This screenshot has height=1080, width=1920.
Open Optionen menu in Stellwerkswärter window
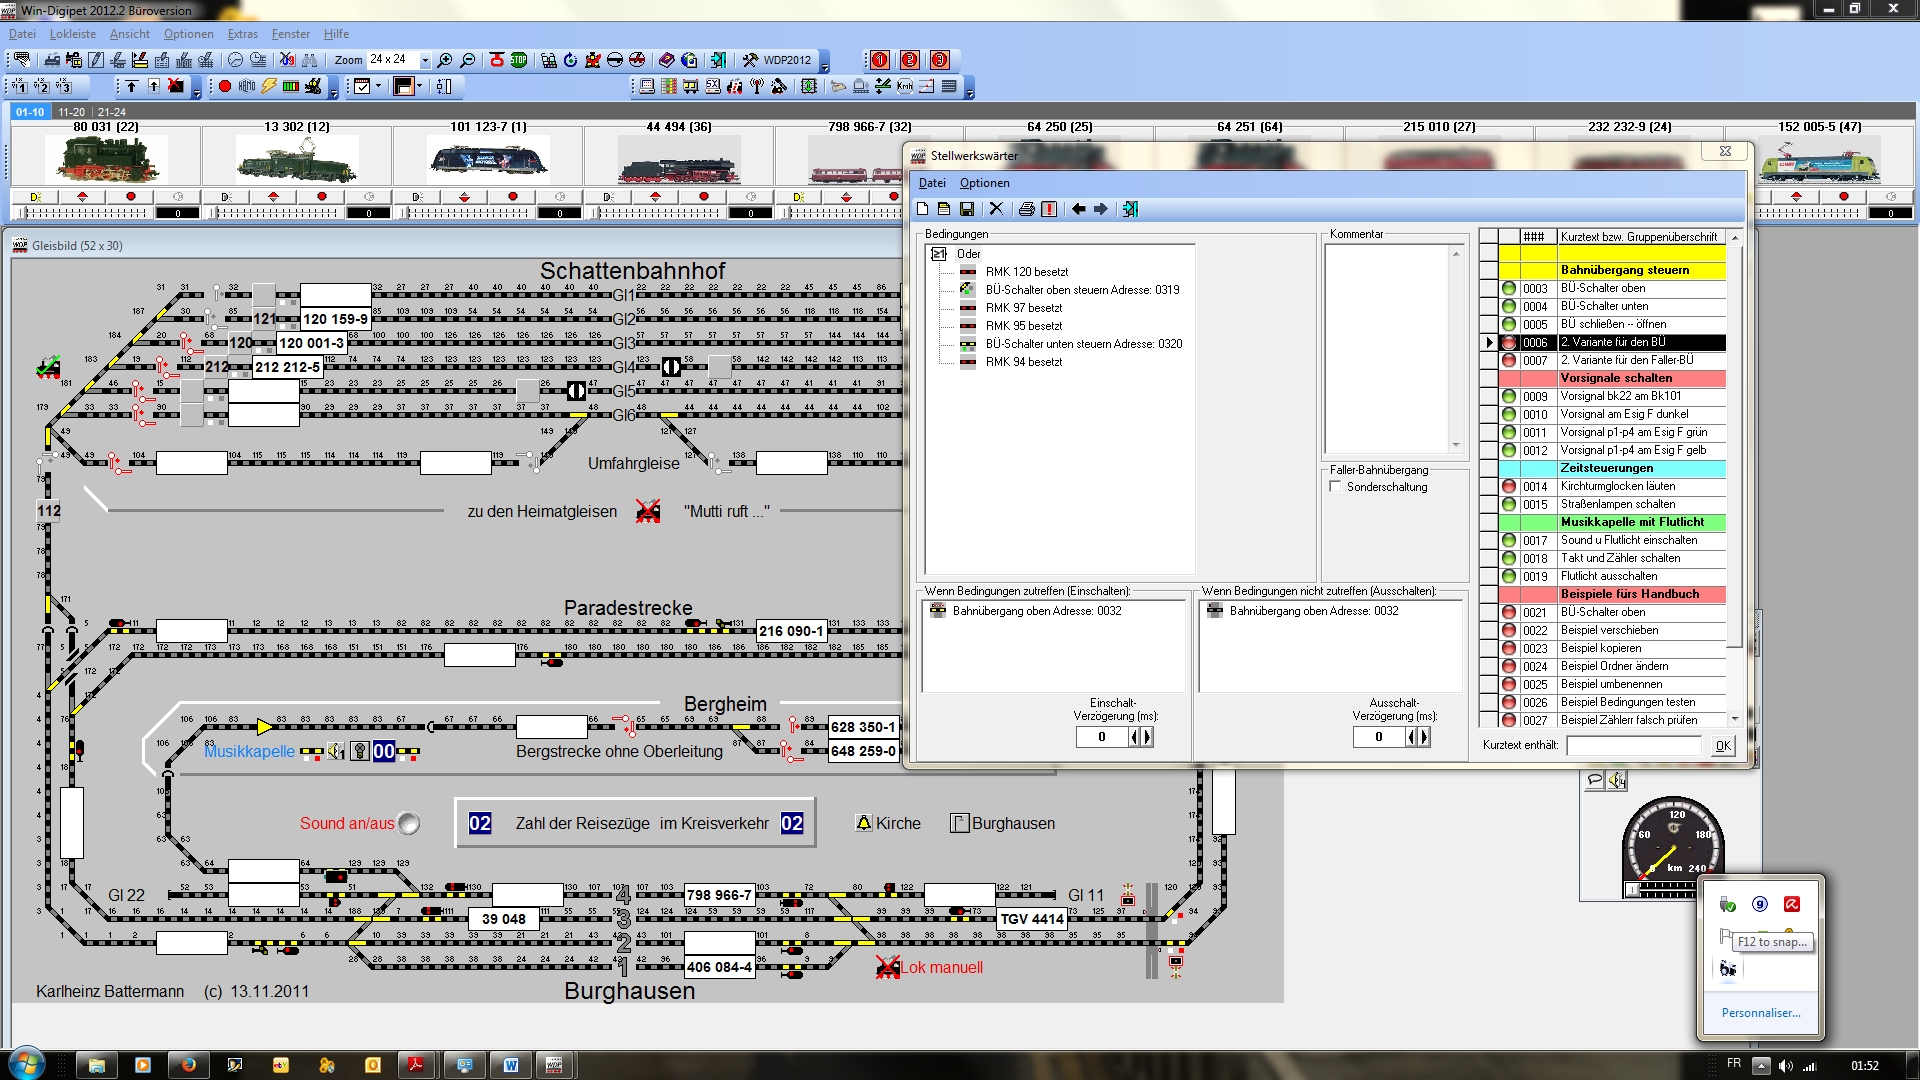(x=985, y=183)
